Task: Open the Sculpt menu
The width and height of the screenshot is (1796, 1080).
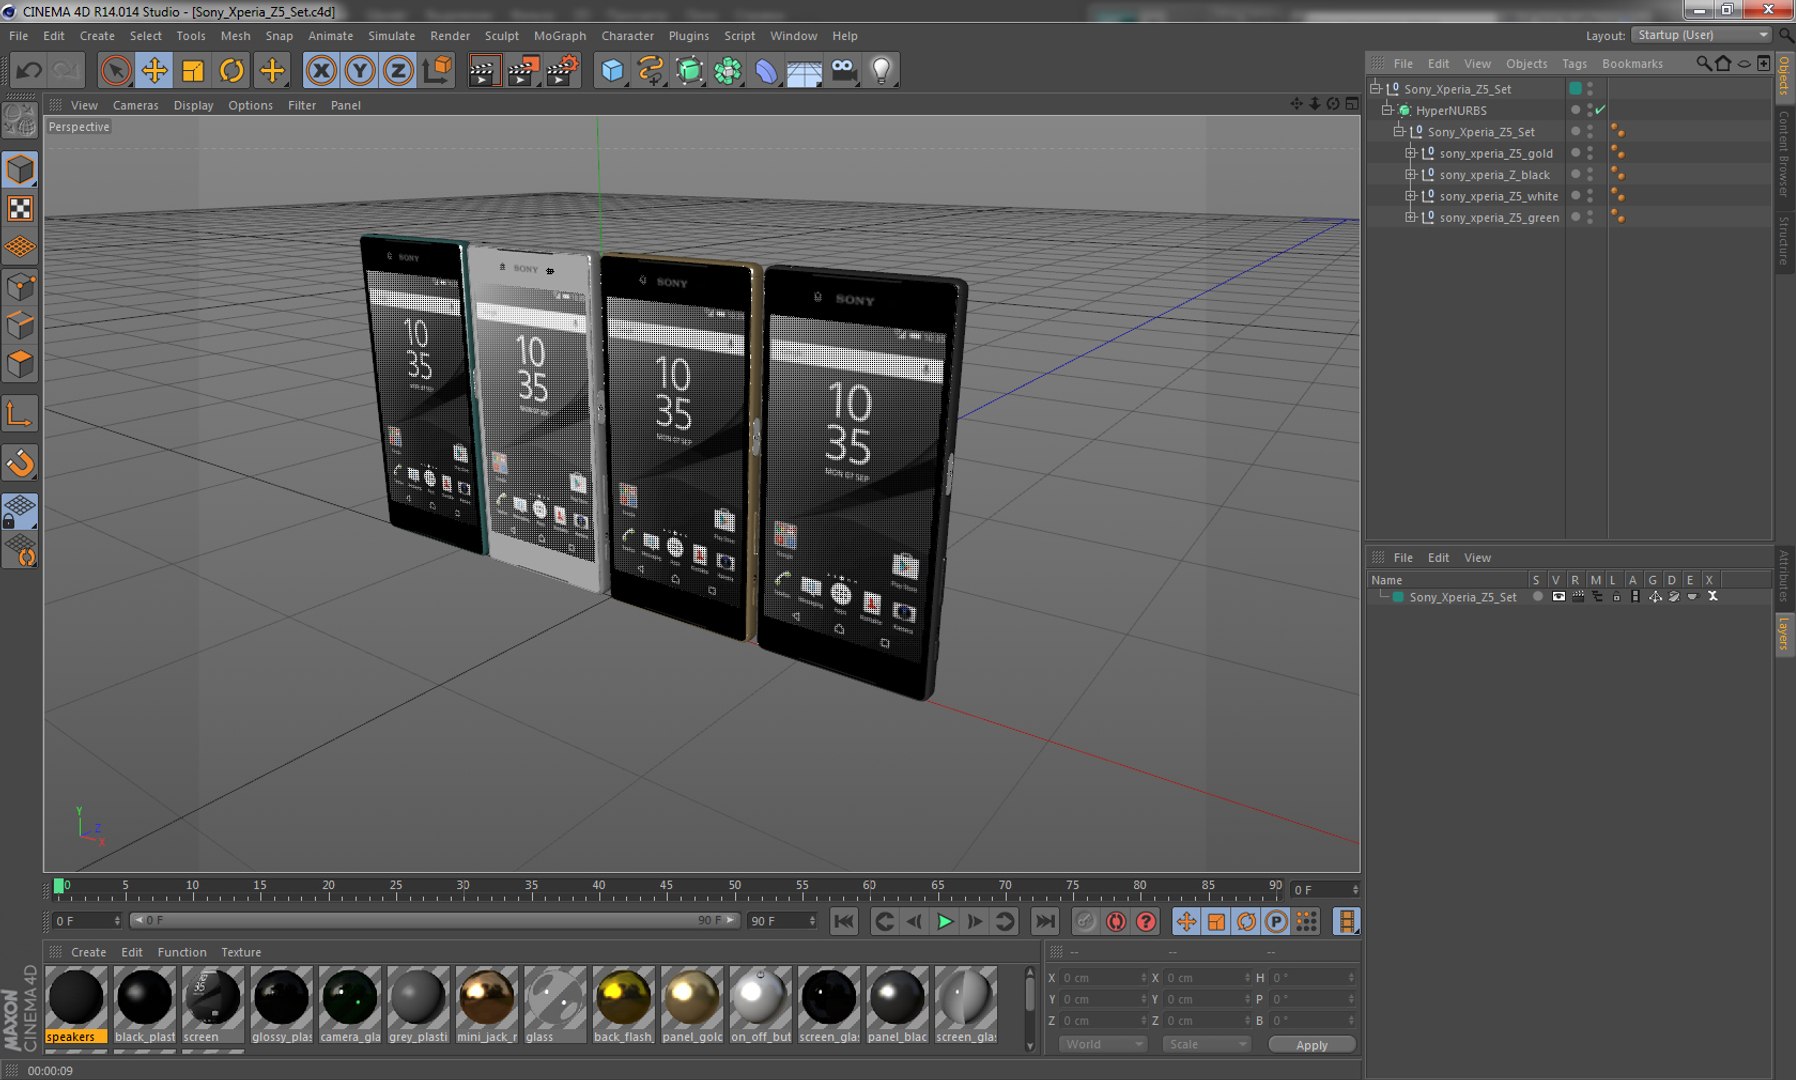Action: click(502, 36)
